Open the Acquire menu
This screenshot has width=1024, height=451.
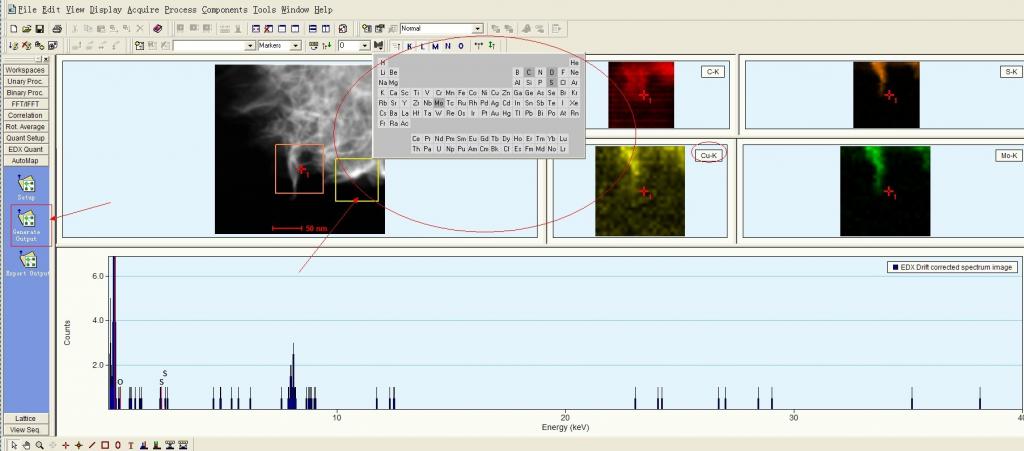(143, 8)
